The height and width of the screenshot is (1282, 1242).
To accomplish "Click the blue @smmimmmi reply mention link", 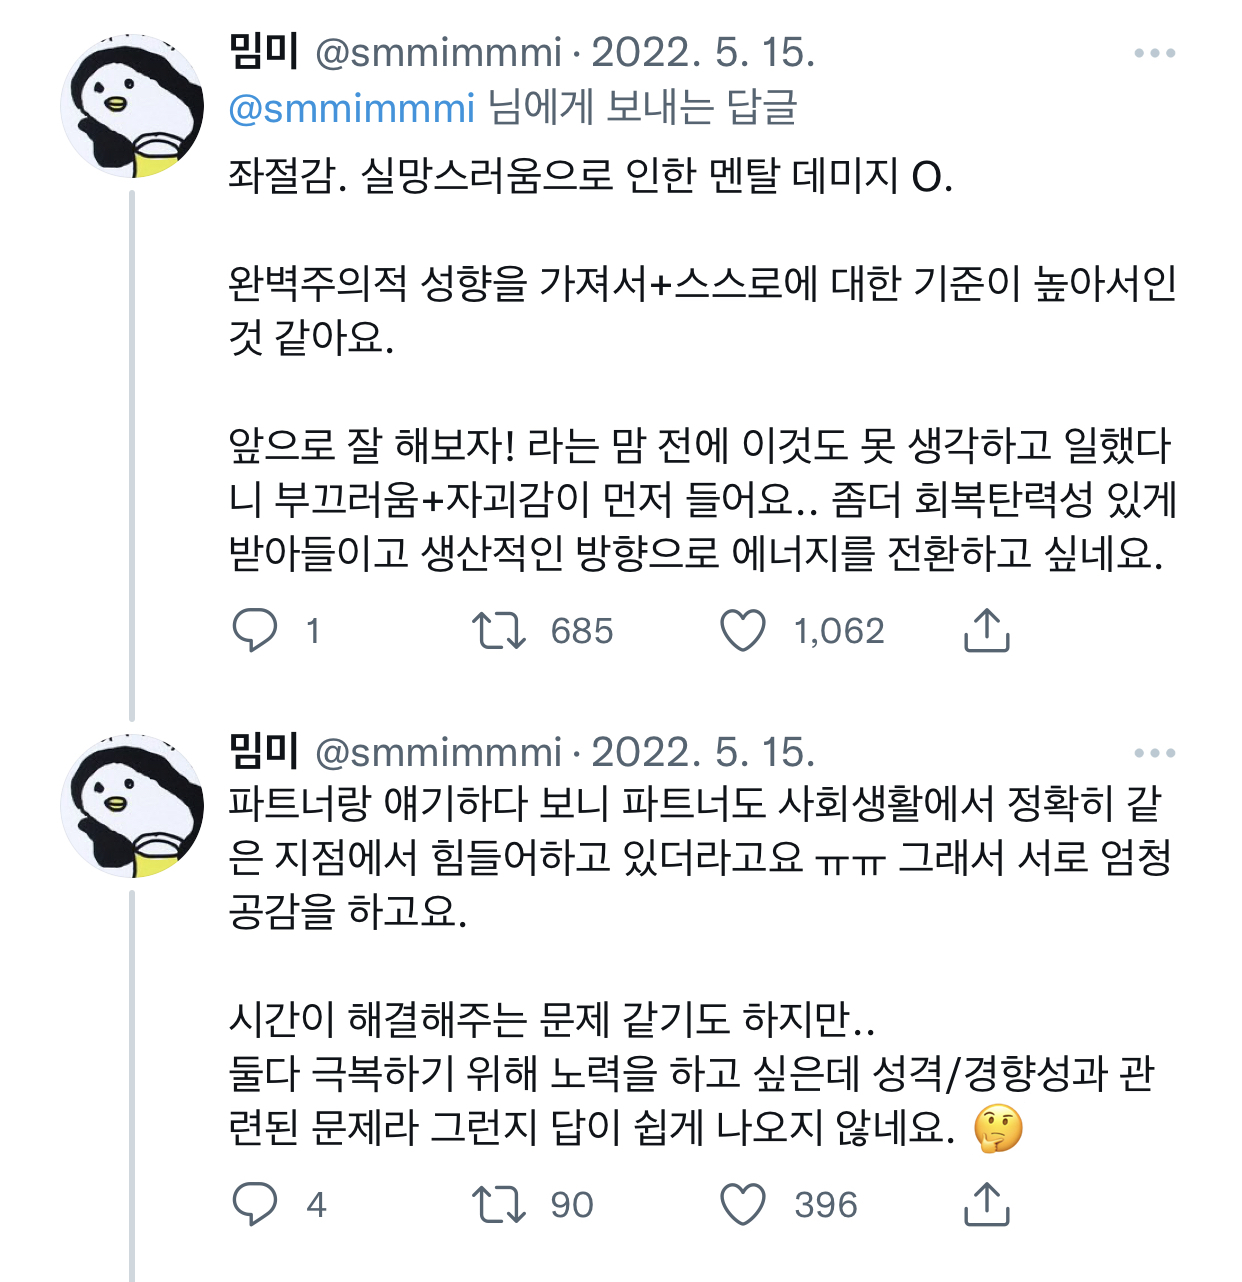I will pos(351,108).
